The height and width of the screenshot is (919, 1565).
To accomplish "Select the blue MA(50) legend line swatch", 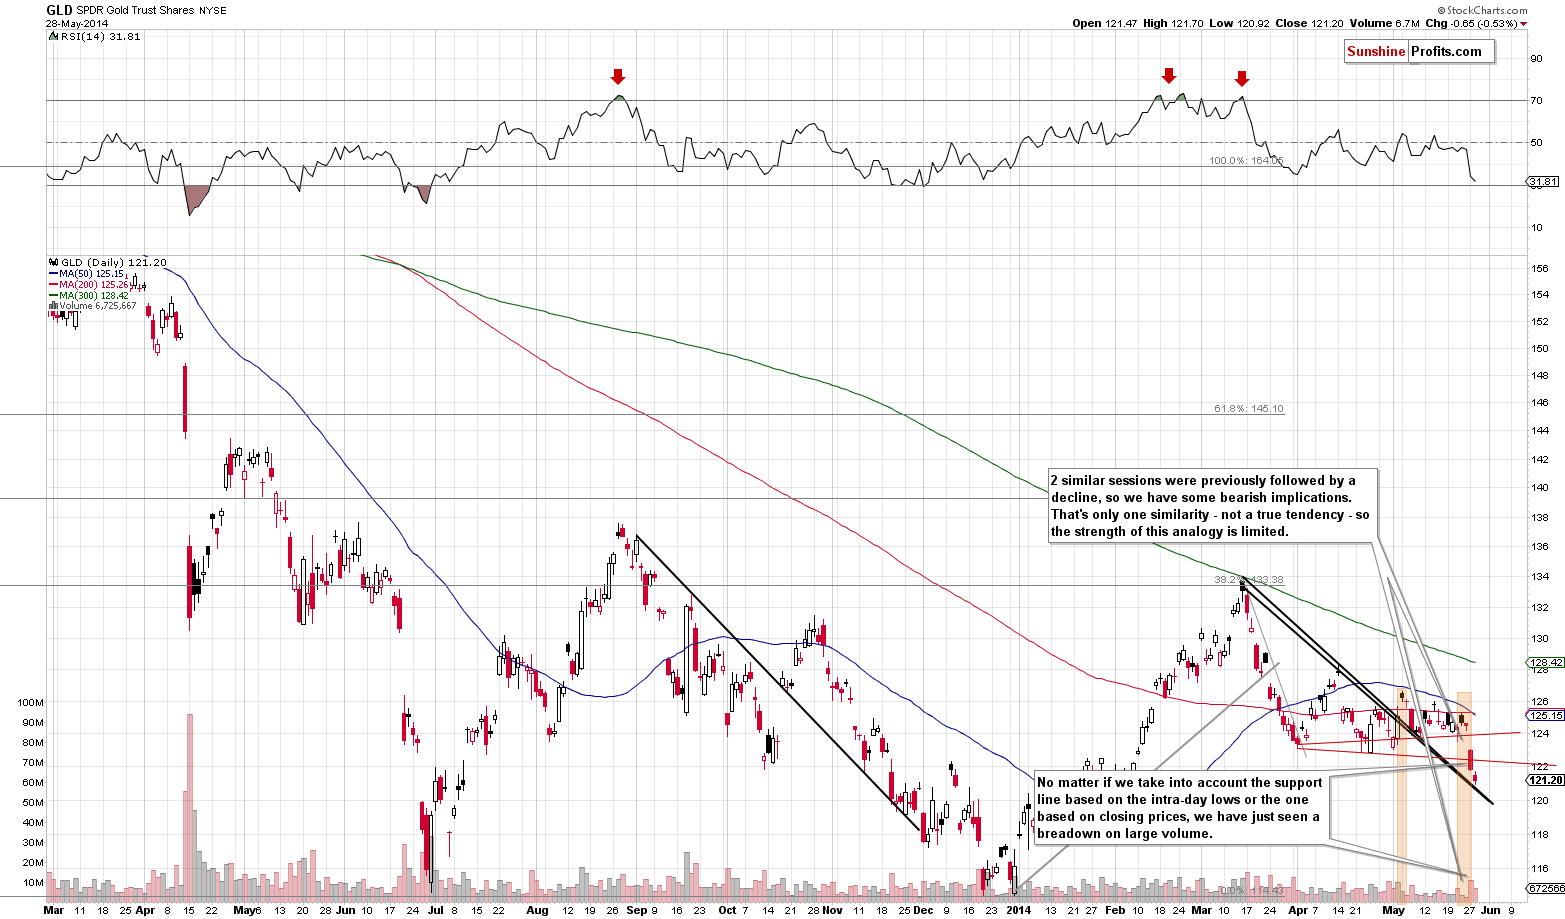I will (53, 274).
